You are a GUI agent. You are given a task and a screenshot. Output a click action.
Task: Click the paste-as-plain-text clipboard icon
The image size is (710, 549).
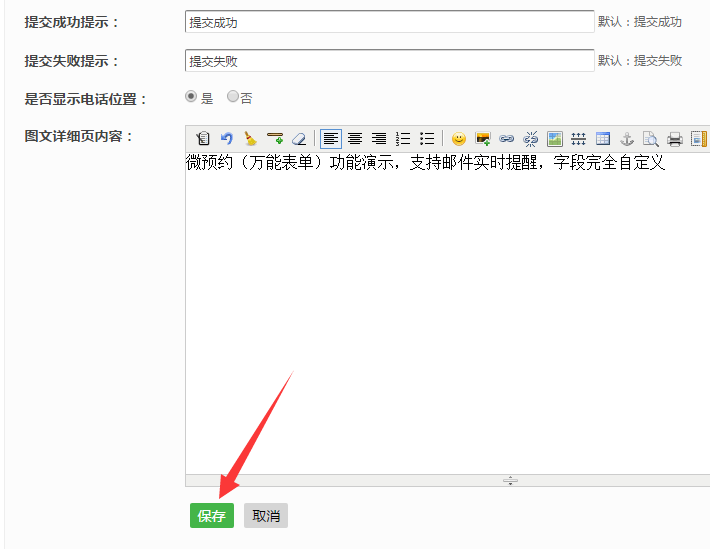[203, 139]
